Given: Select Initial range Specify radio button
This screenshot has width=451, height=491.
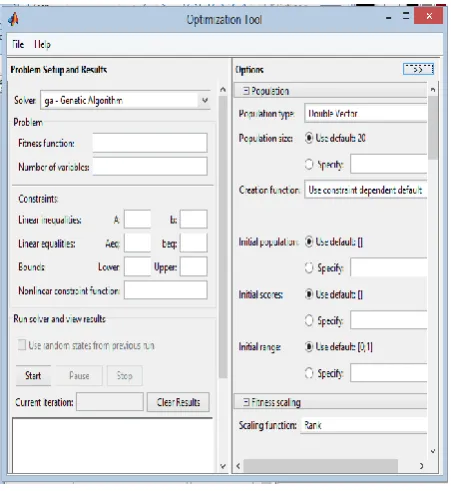Looking at the screenshot, I should [309, 373].
